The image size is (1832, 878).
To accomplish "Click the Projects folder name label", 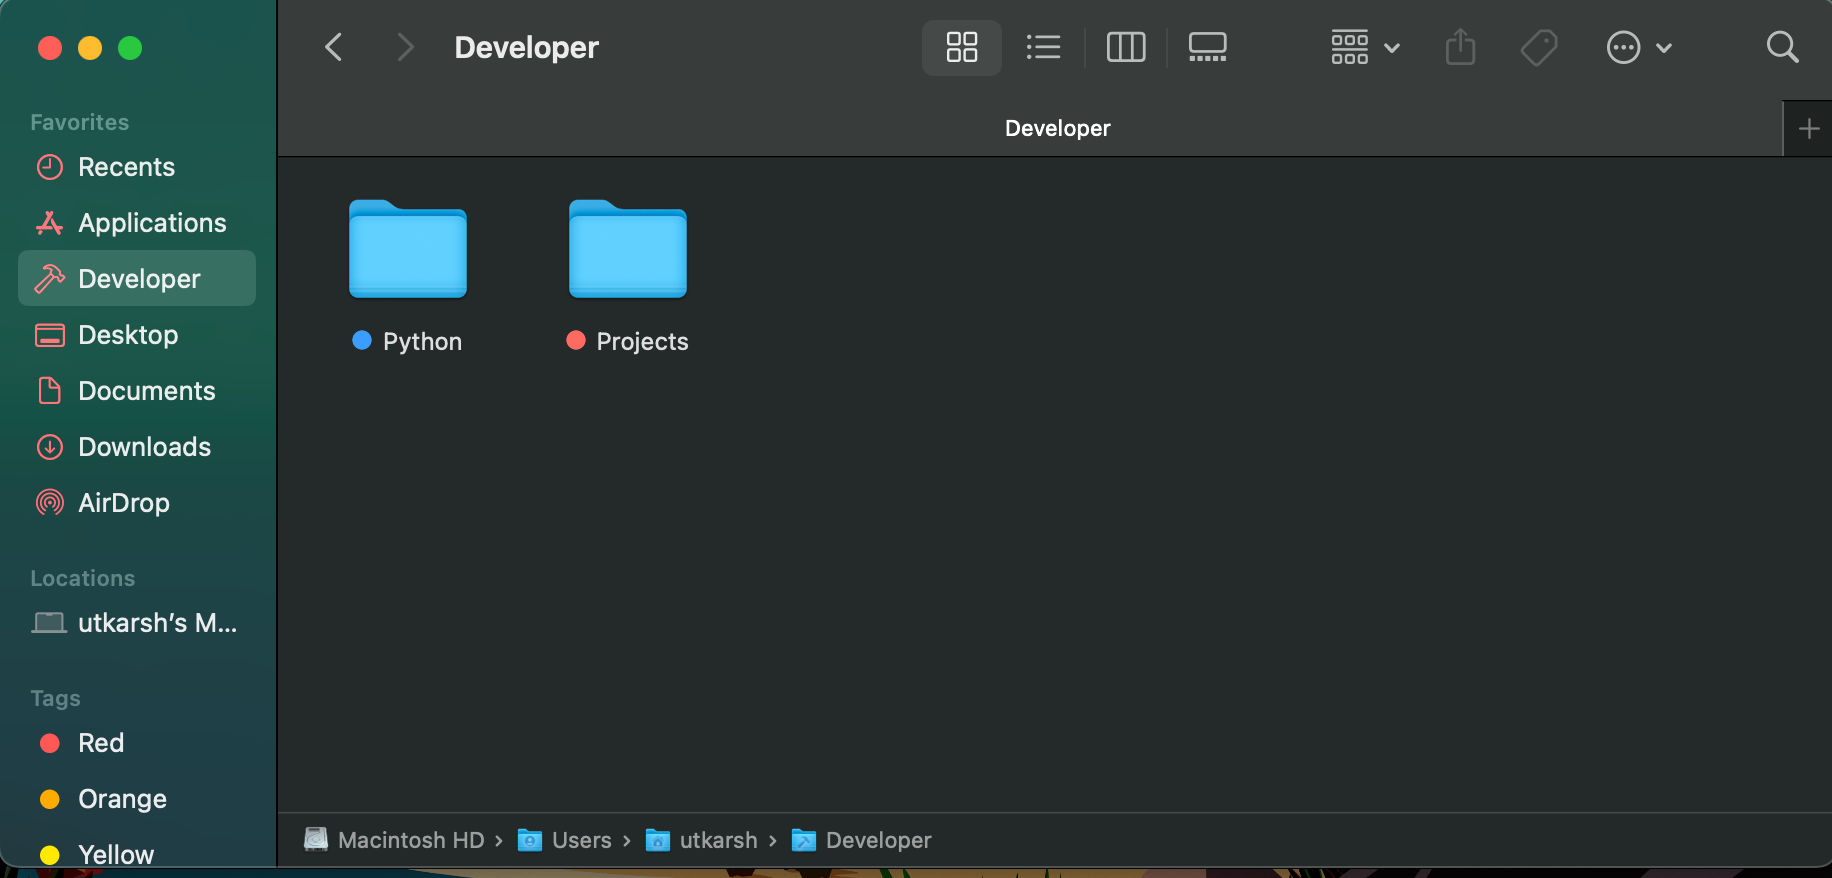I will click(x=642, y=342).
